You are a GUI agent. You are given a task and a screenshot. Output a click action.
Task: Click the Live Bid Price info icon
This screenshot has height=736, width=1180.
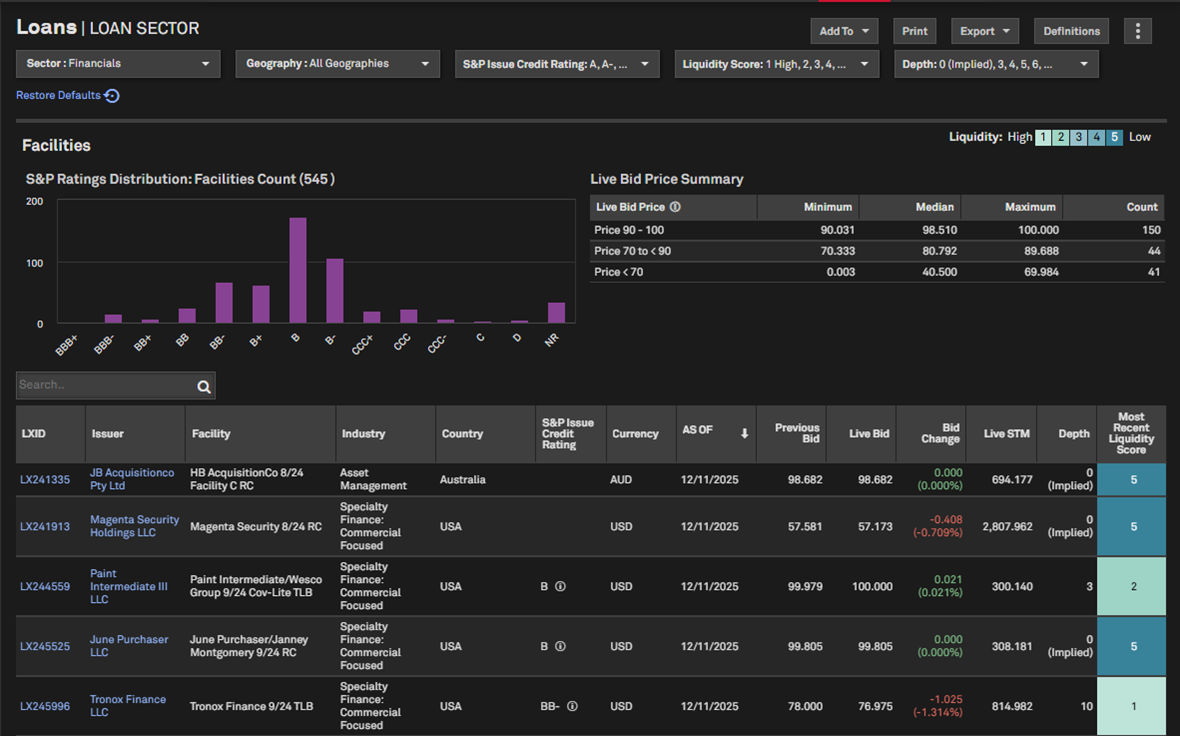coord(675,207)
